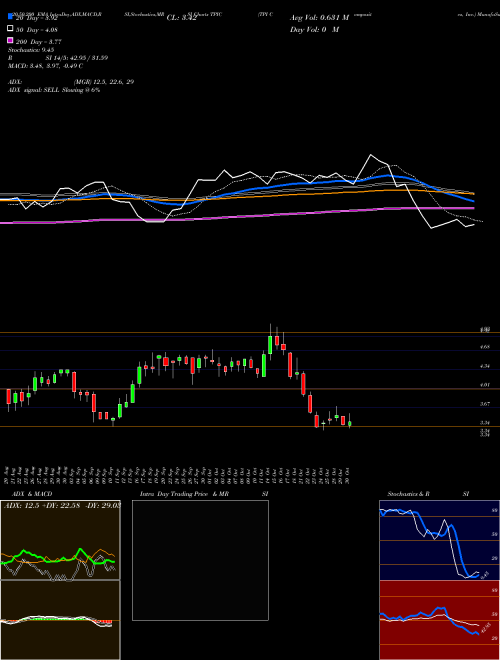Screen dimensions: 500x660
Task: Click the last green candlestick on the chart
Action: pos(350,424)
